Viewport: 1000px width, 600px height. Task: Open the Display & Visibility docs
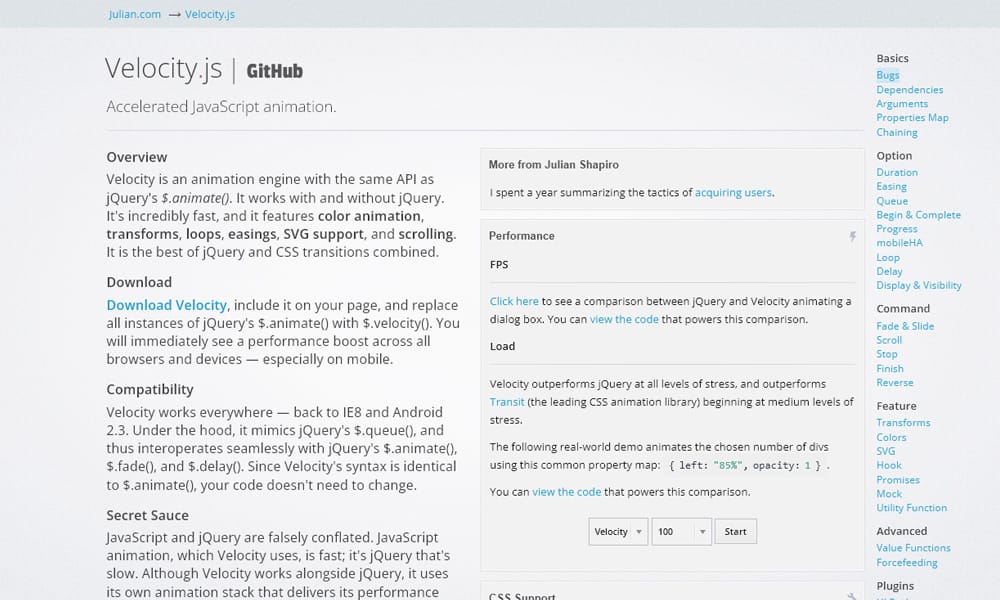919,285
